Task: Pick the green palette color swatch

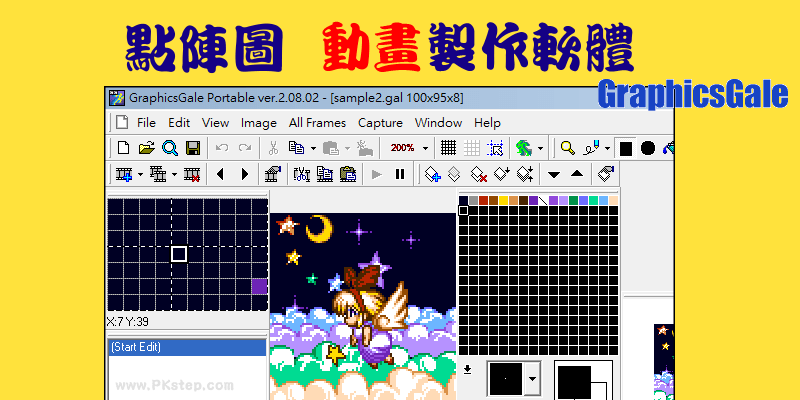Action: 573,201
